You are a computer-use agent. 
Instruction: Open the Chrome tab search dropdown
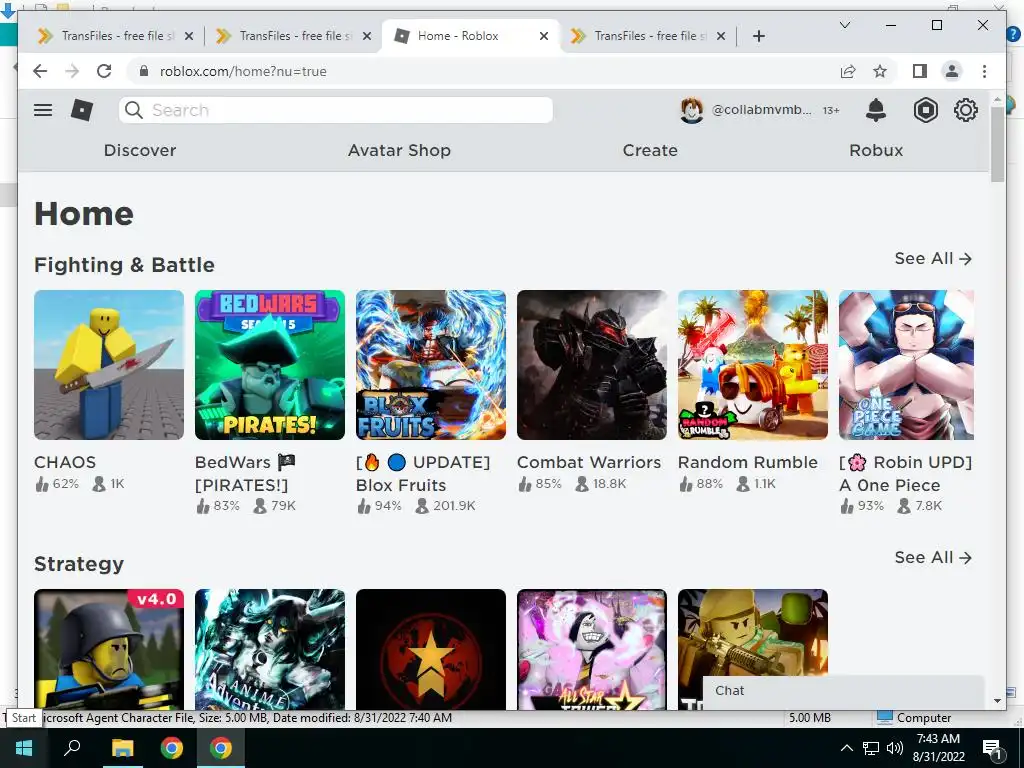coord(844,25)
